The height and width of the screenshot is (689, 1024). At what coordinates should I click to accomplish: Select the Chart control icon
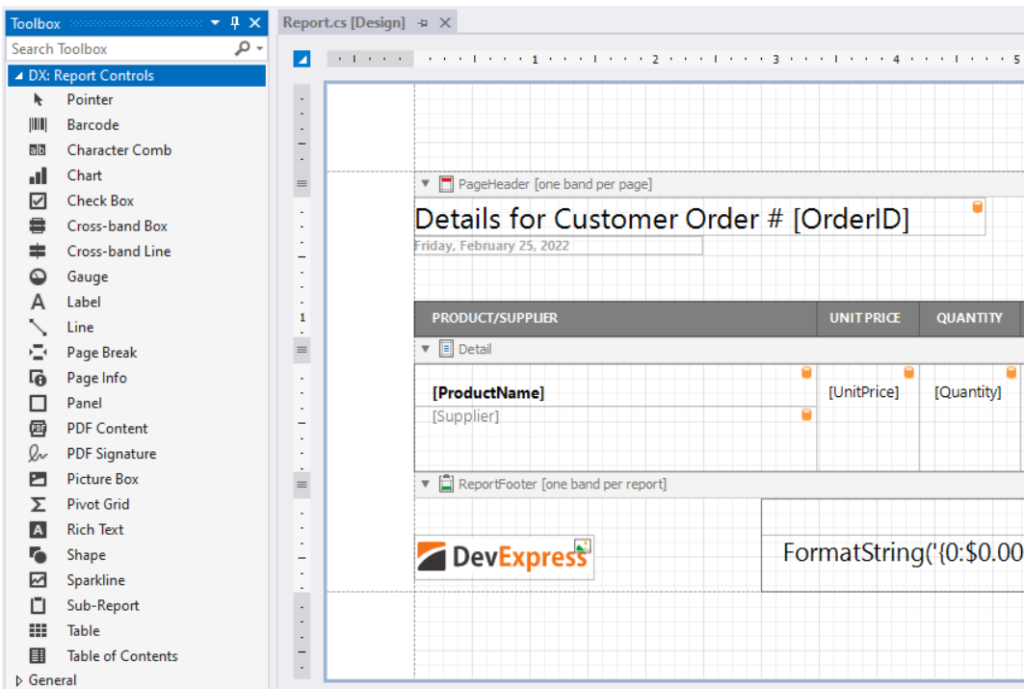[38, 176]
